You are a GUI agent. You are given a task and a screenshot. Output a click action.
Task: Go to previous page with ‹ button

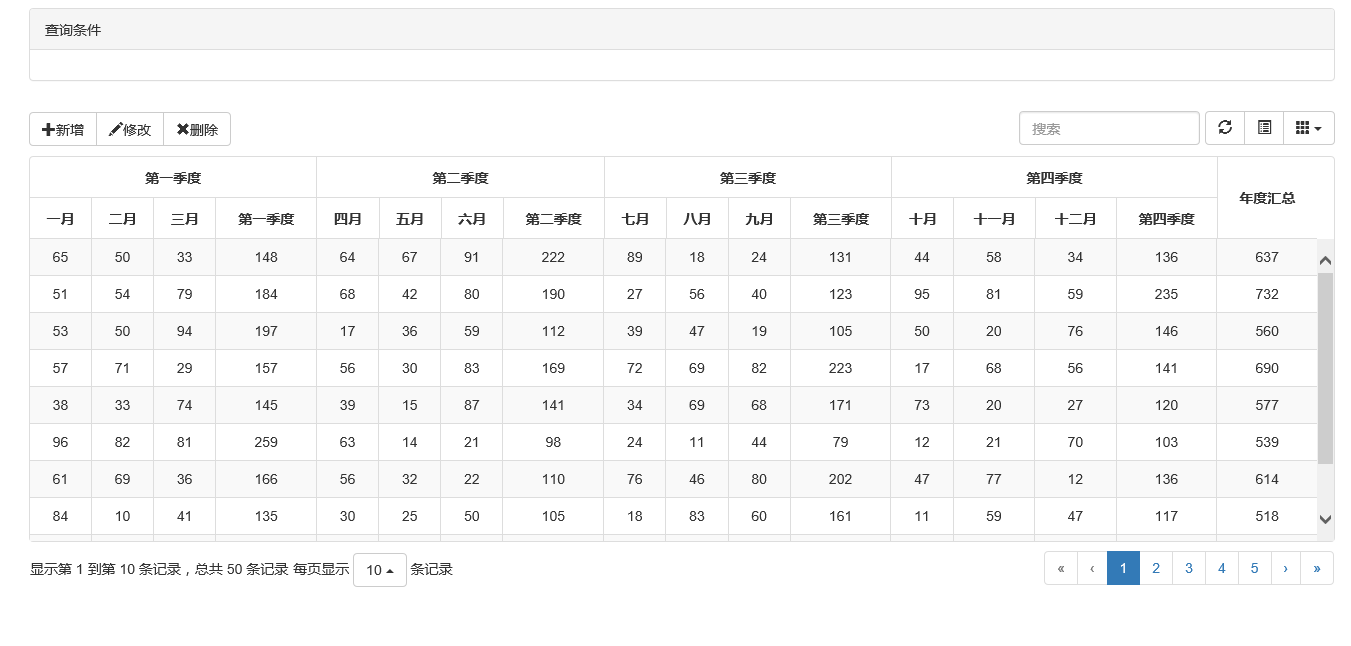click(1092, 568)
